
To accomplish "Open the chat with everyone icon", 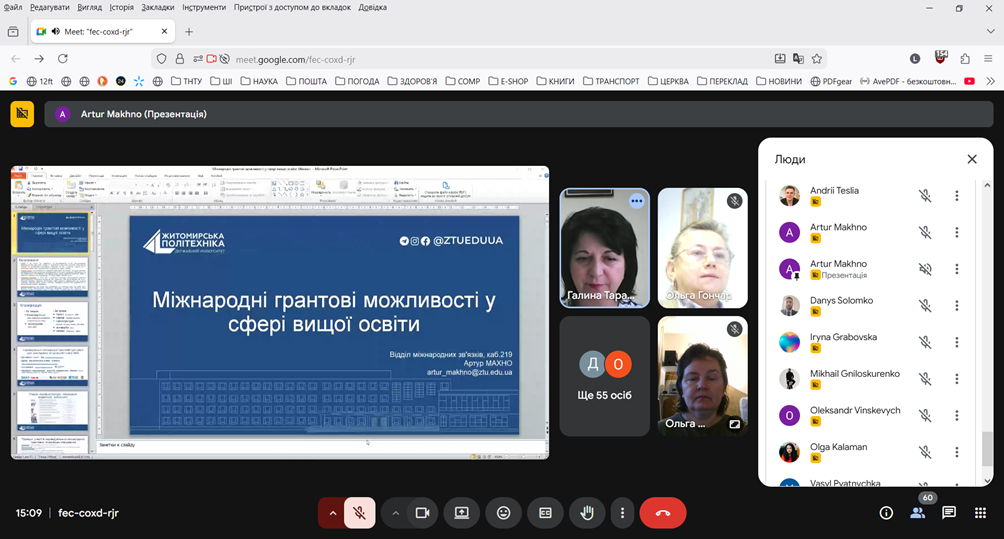I will [948, 513].
